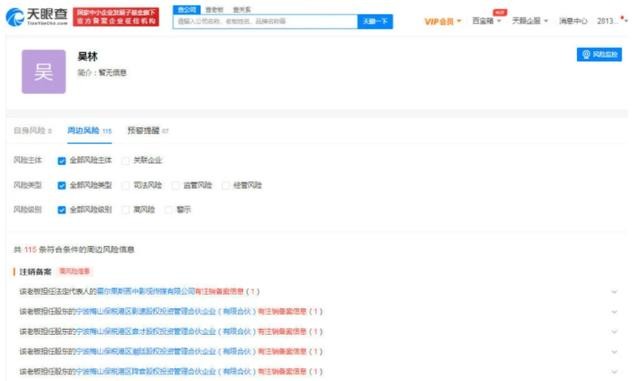
Task: Toggle the 全部风险主体 checkbox
Action: pos(62,161)
